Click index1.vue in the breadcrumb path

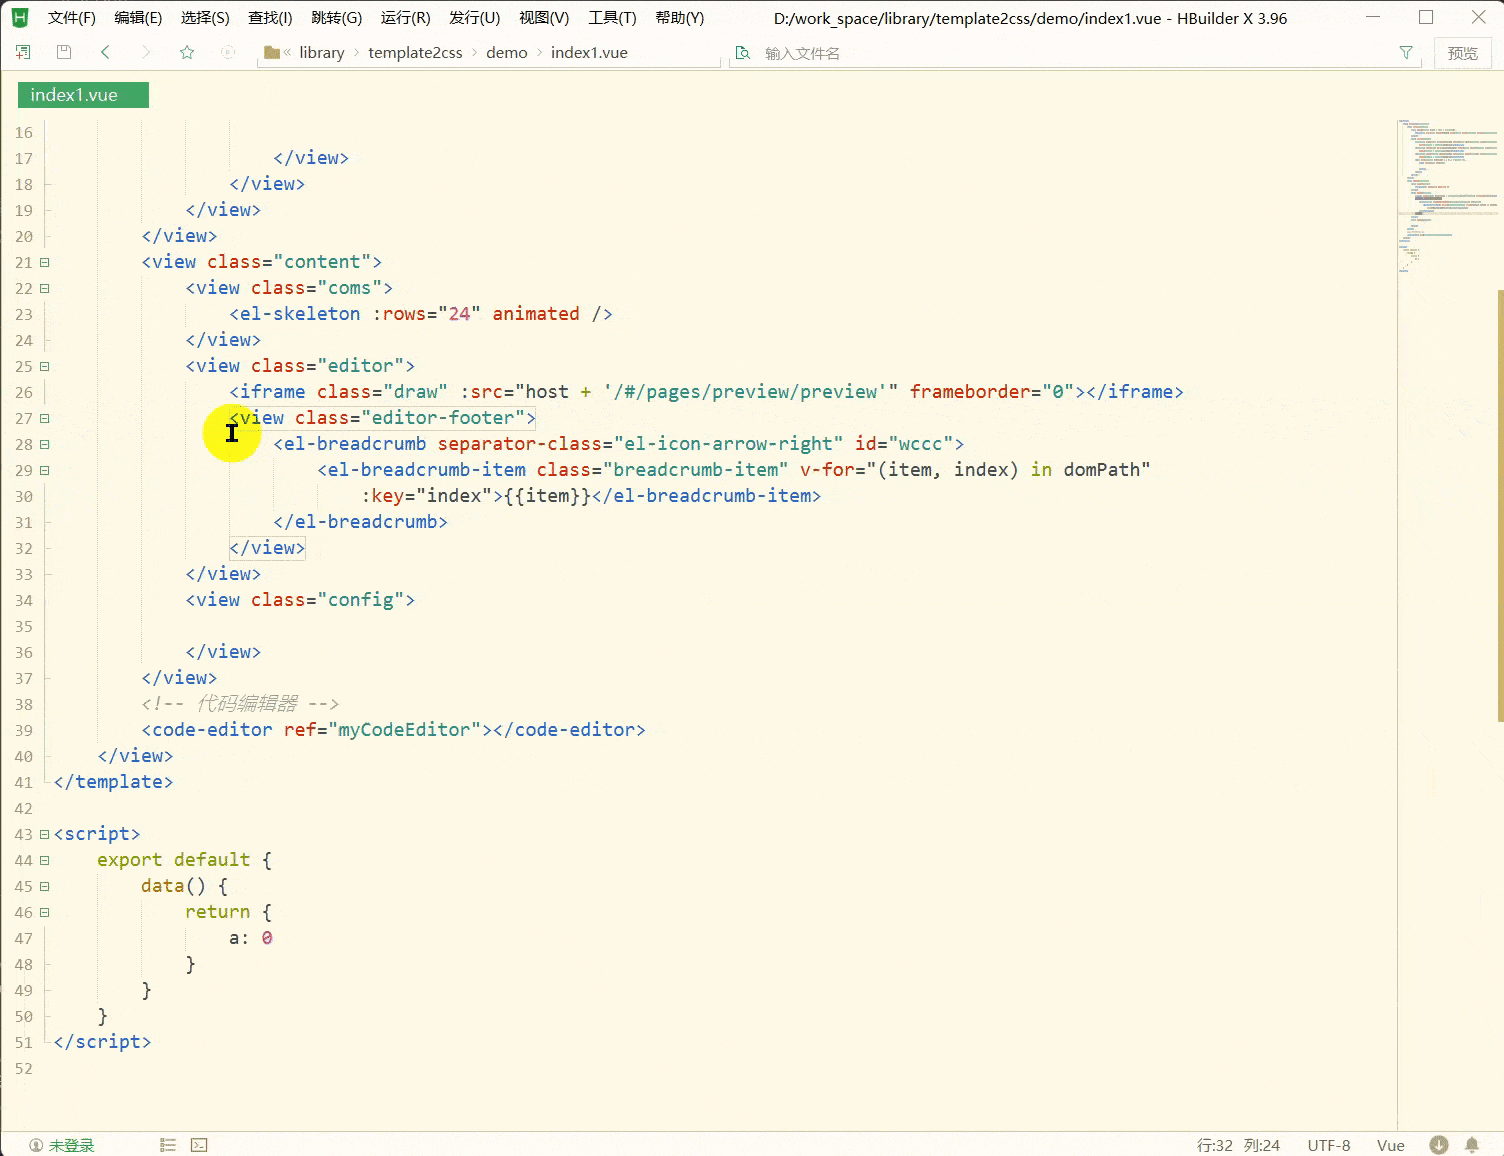coord(589,53)
